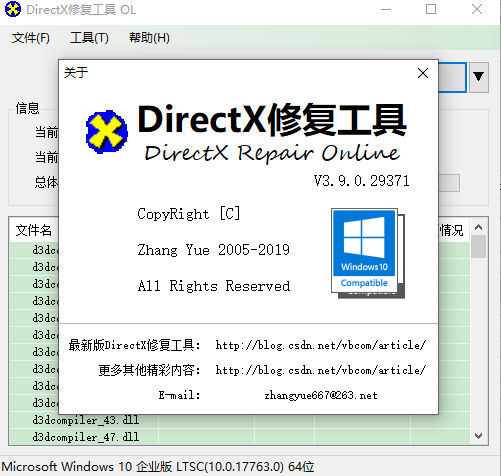This screenshot has width=501, height=476.
Task: Maximize the DirectX修复工具 window
Action: [x=431, y=9]
